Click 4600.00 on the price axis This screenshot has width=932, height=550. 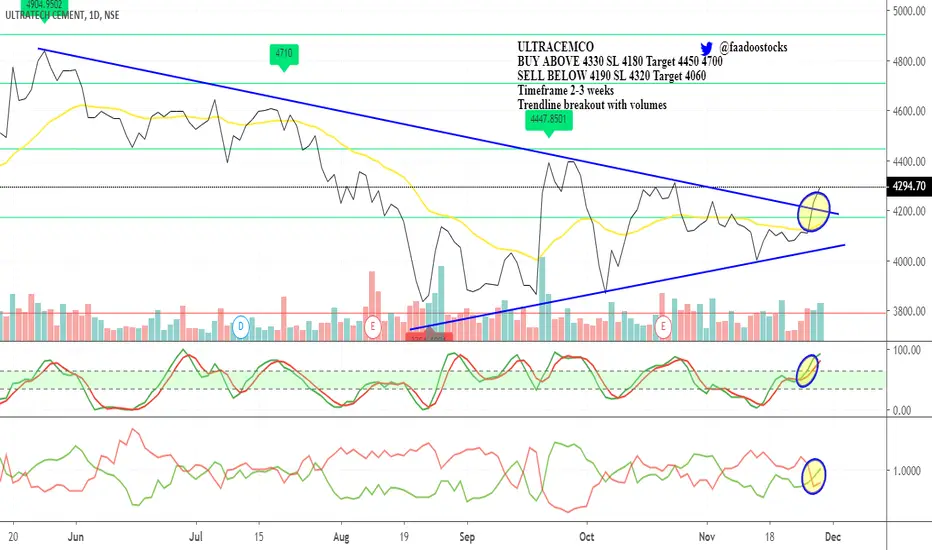pos(909,111)
